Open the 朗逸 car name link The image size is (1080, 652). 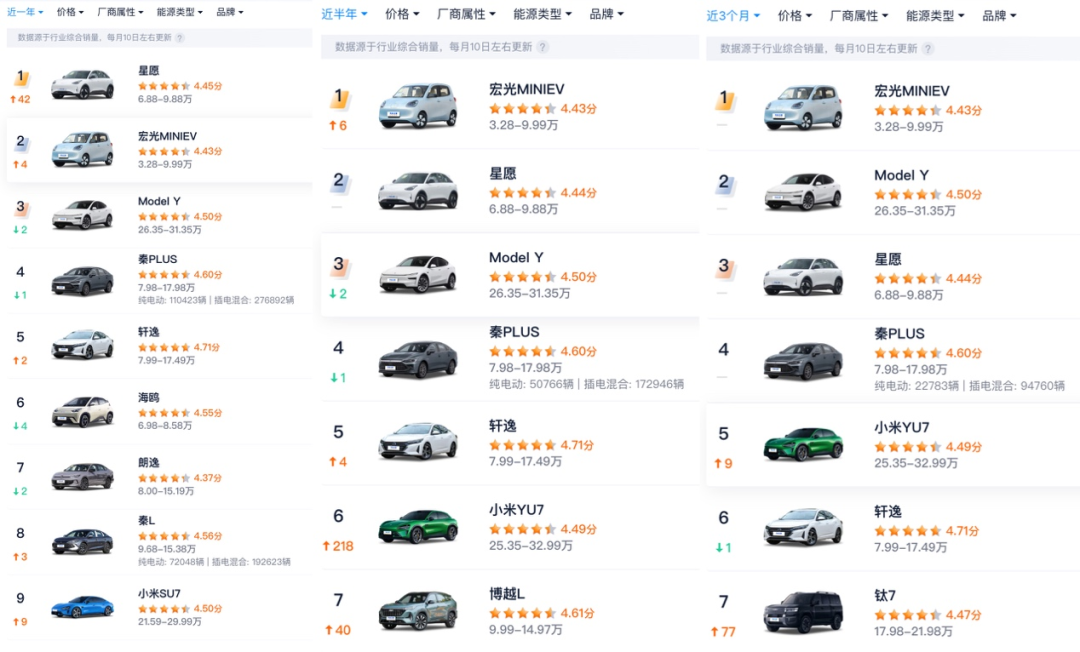pos(148,463)
